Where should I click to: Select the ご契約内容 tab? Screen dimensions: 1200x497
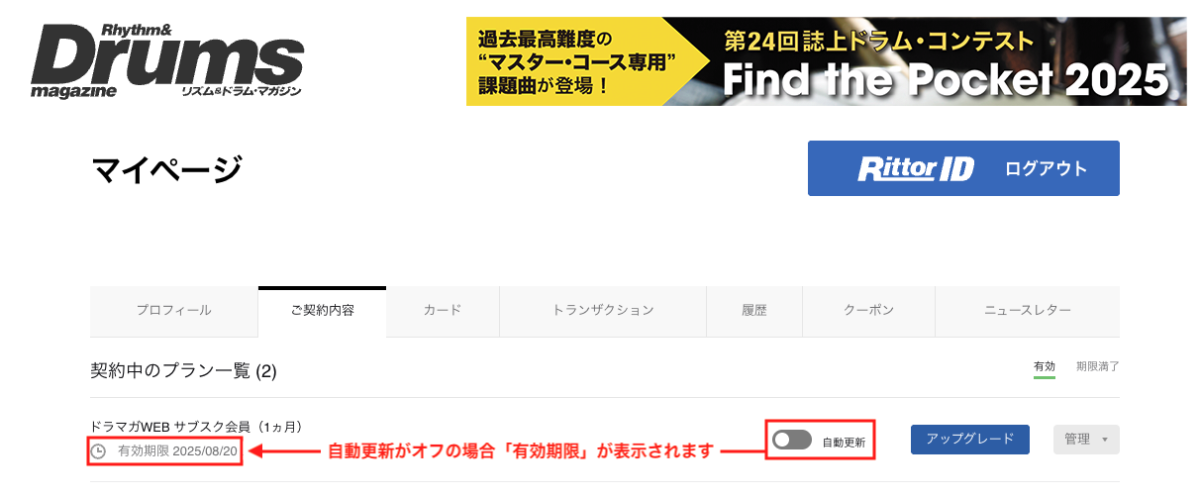click(x=322, y=311)
